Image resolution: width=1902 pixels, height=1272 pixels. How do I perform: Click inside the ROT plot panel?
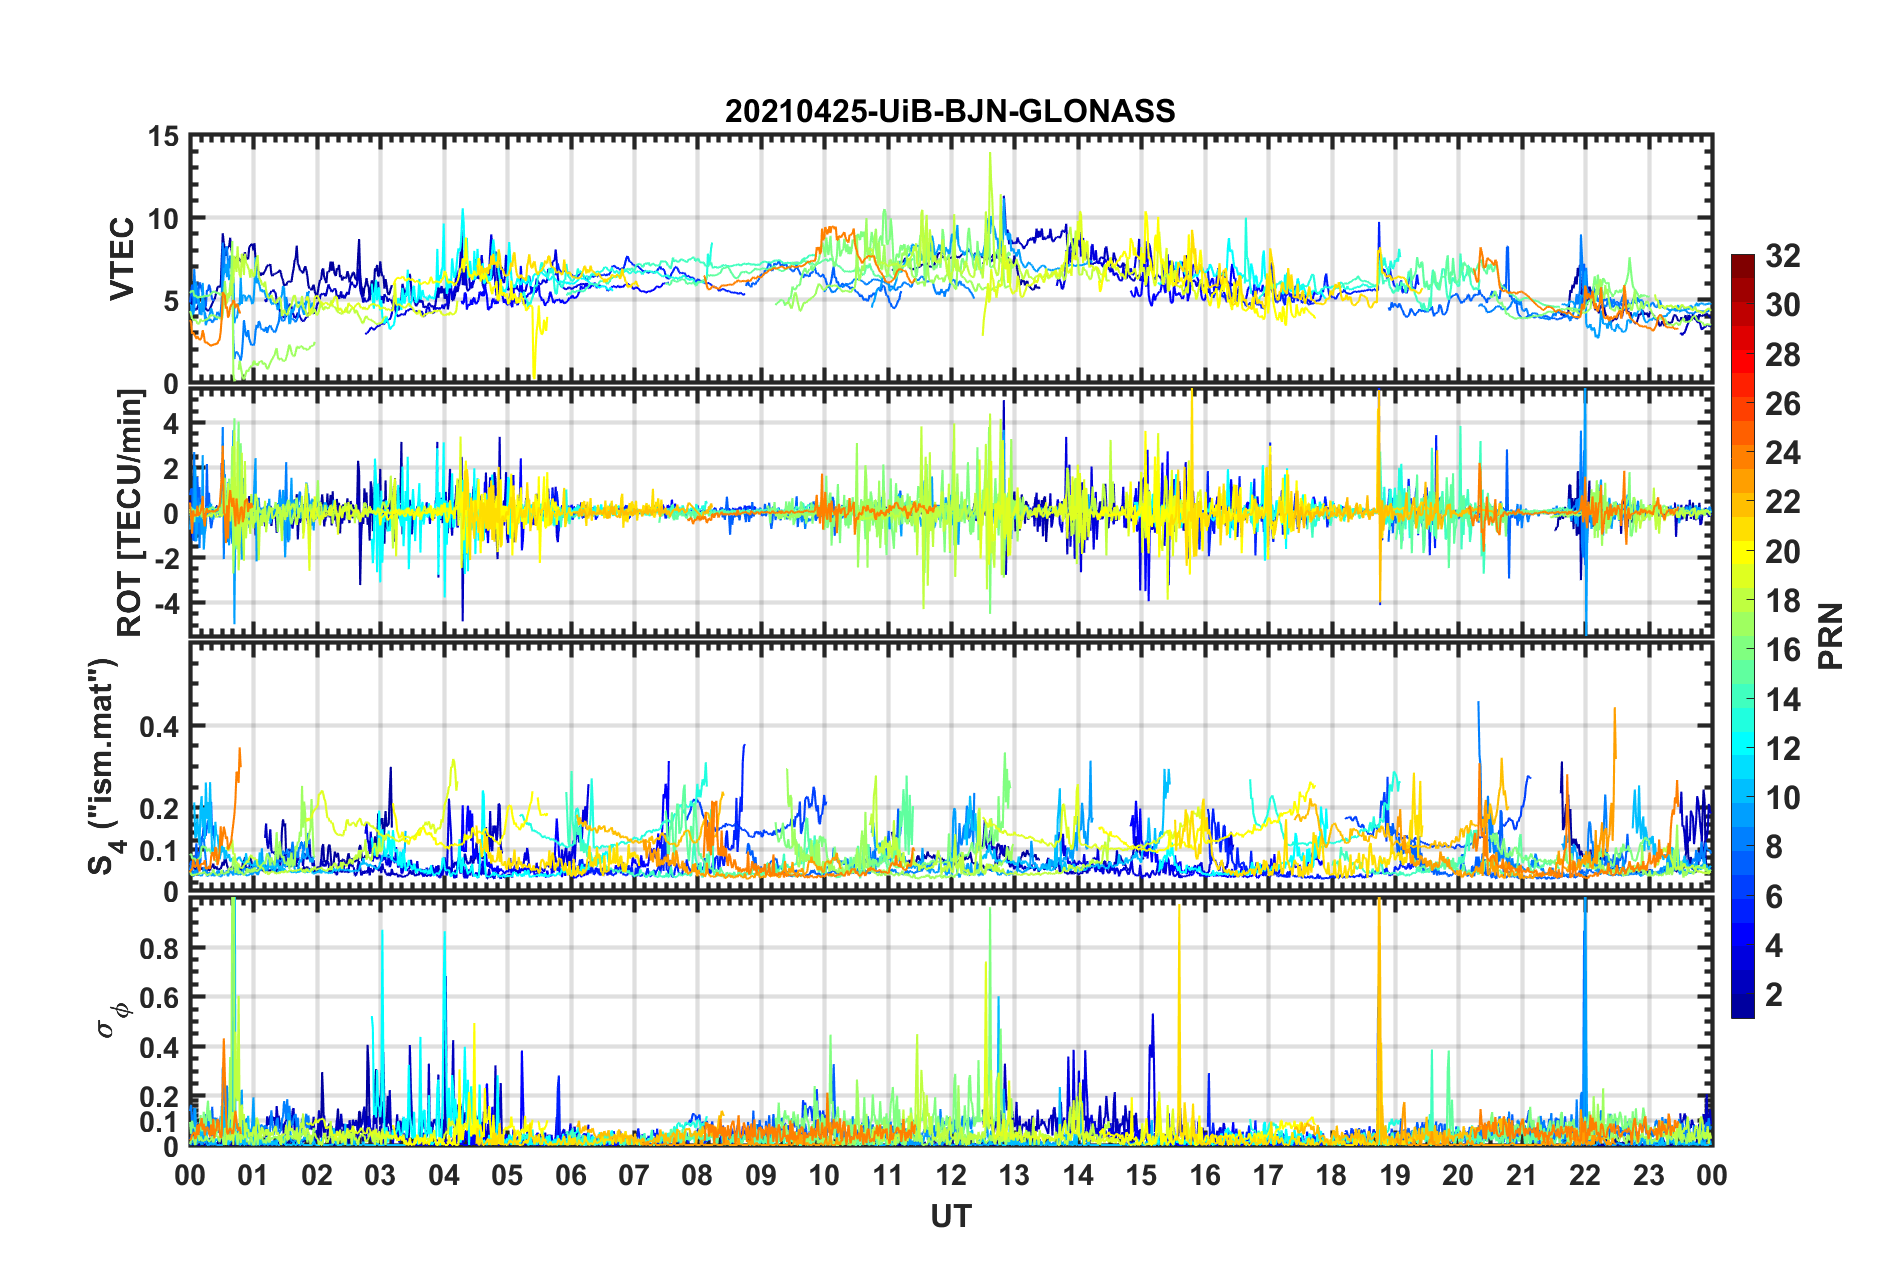tap(951, 511)
